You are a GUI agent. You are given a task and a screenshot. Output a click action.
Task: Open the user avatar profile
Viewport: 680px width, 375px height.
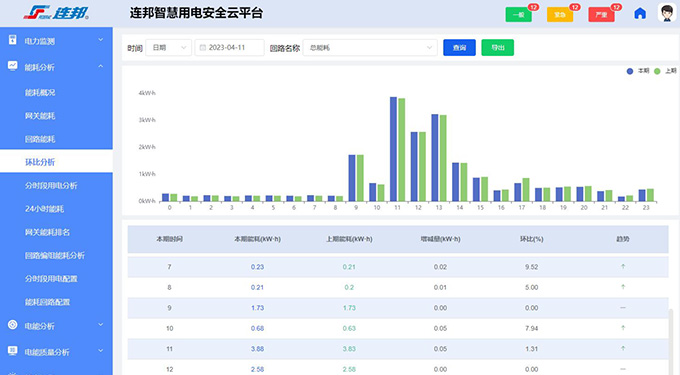pos(667,13)
